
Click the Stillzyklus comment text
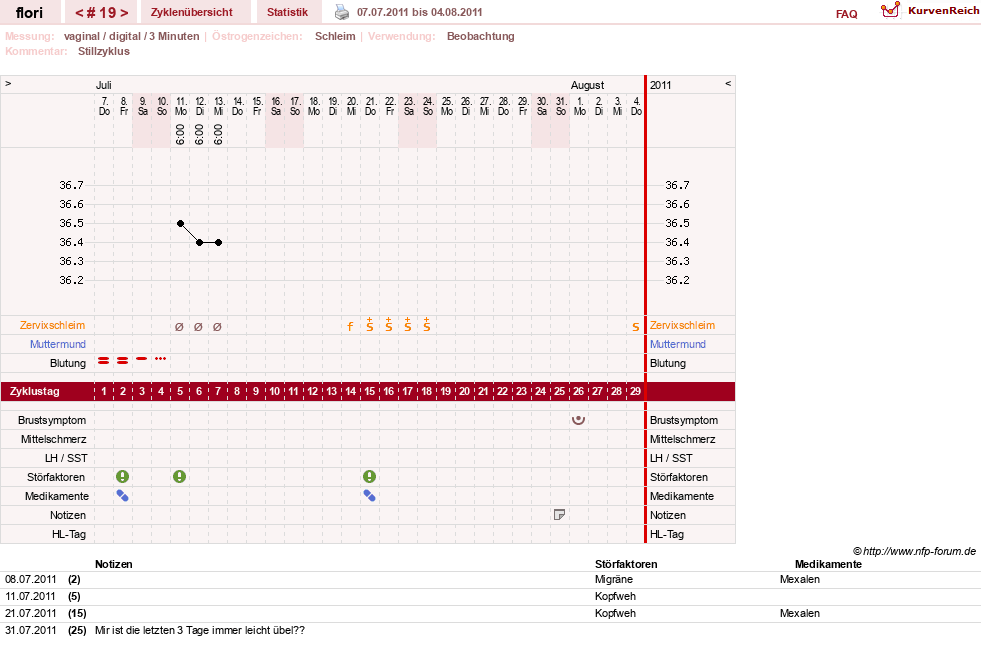[x=104, y=51]
